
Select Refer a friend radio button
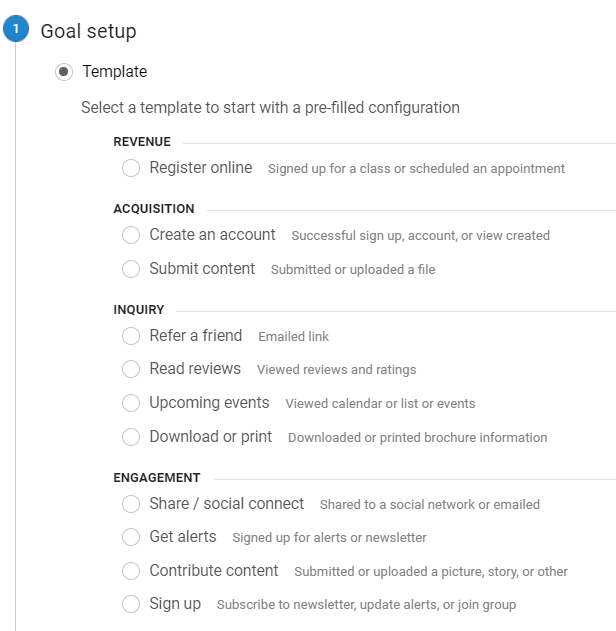pos(131,336)
